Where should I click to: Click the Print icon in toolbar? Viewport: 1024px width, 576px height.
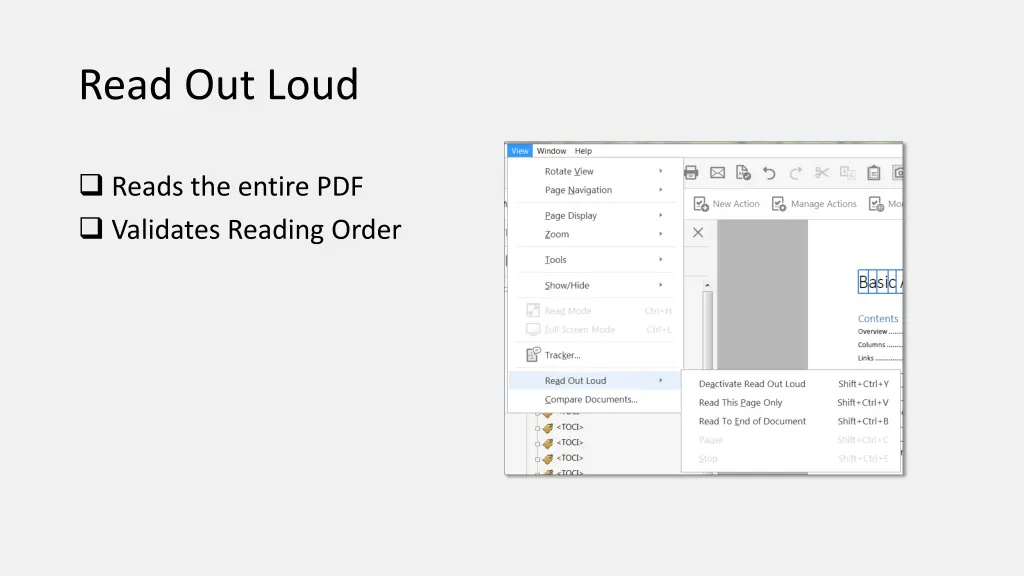point(691,173)
